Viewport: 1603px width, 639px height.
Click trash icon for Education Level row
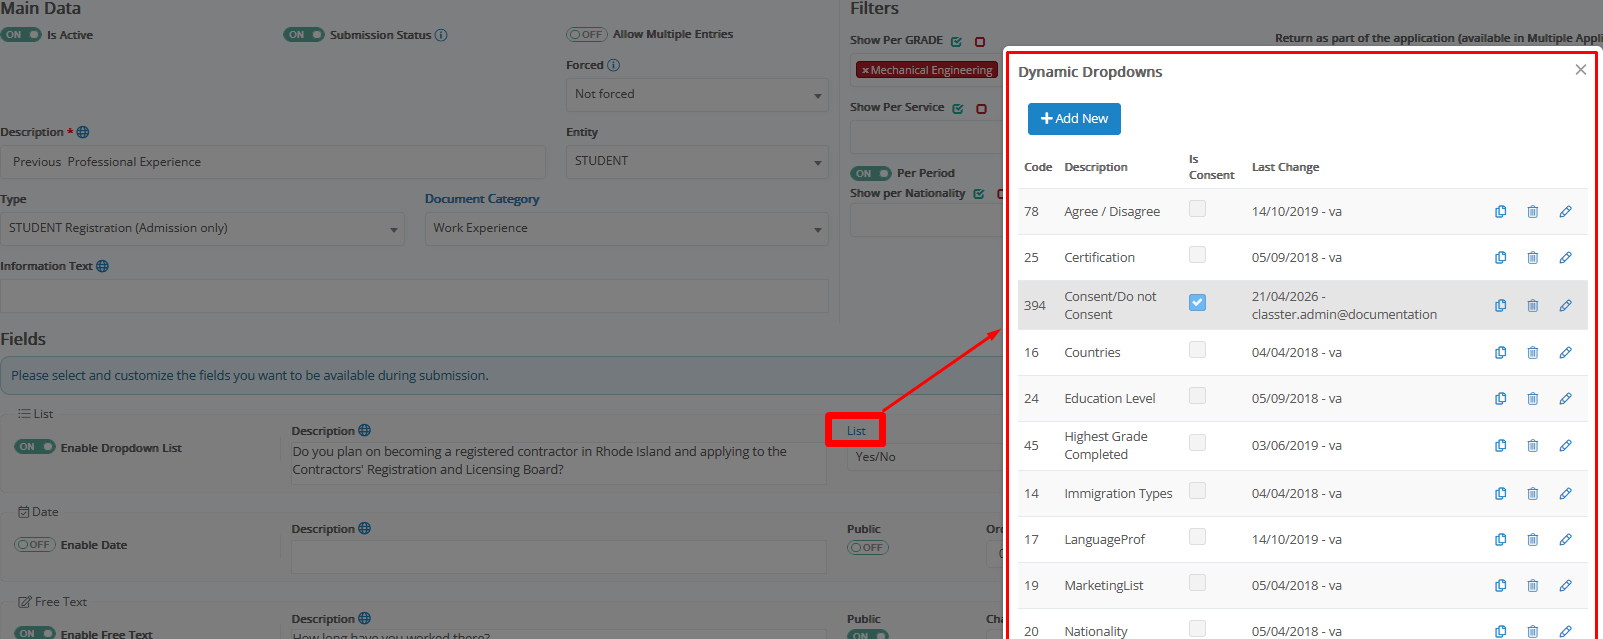(1532, 399)
